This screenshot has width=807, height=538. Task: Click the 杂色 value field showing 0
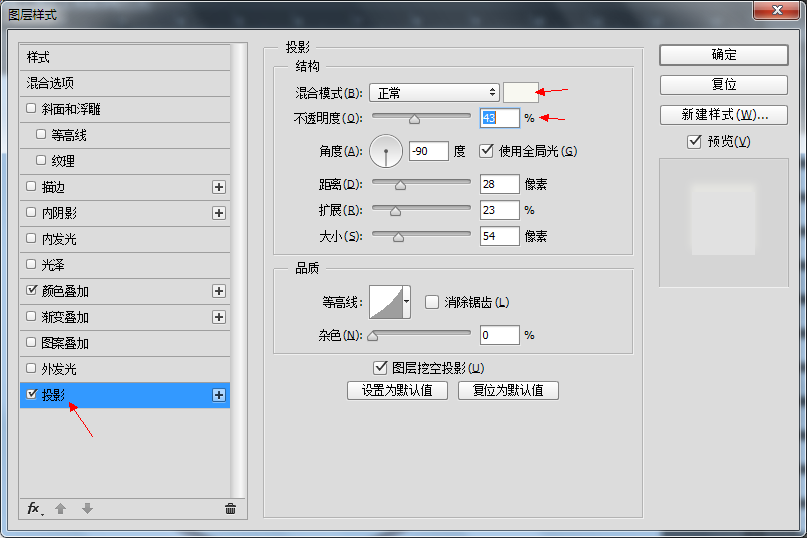tap(499, 335)
